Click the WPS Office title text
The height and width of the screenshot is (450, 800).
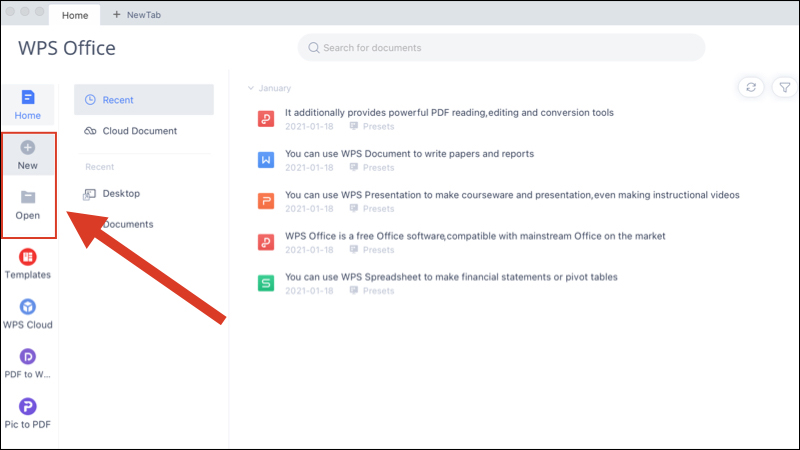67,48
